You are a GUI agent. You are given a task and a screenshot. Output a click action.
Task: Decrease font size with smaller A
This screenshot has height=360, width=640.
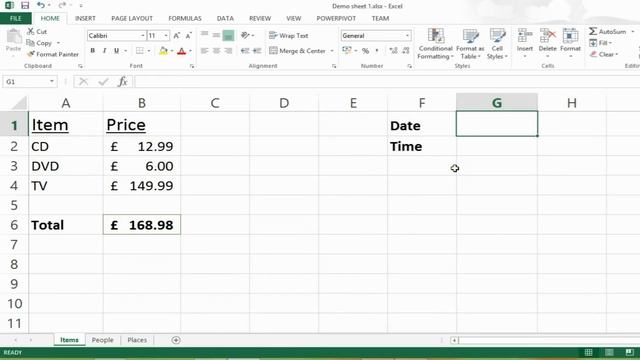pyautogui.click(x=188, y=36)
